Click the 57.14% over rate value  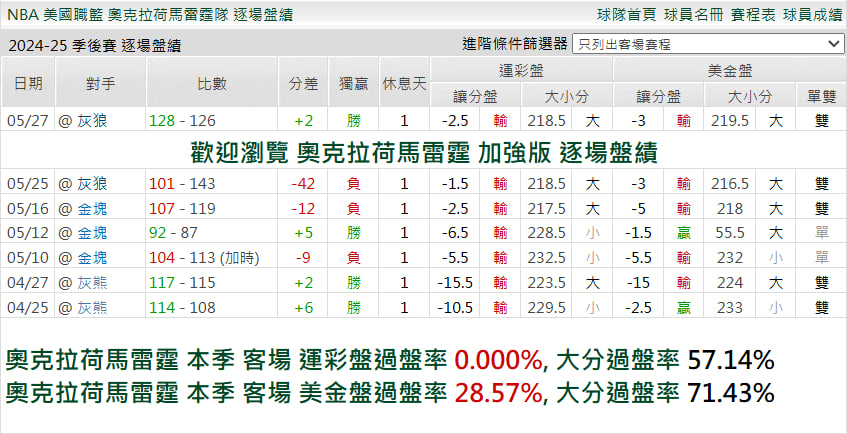(x=731, y=360)
